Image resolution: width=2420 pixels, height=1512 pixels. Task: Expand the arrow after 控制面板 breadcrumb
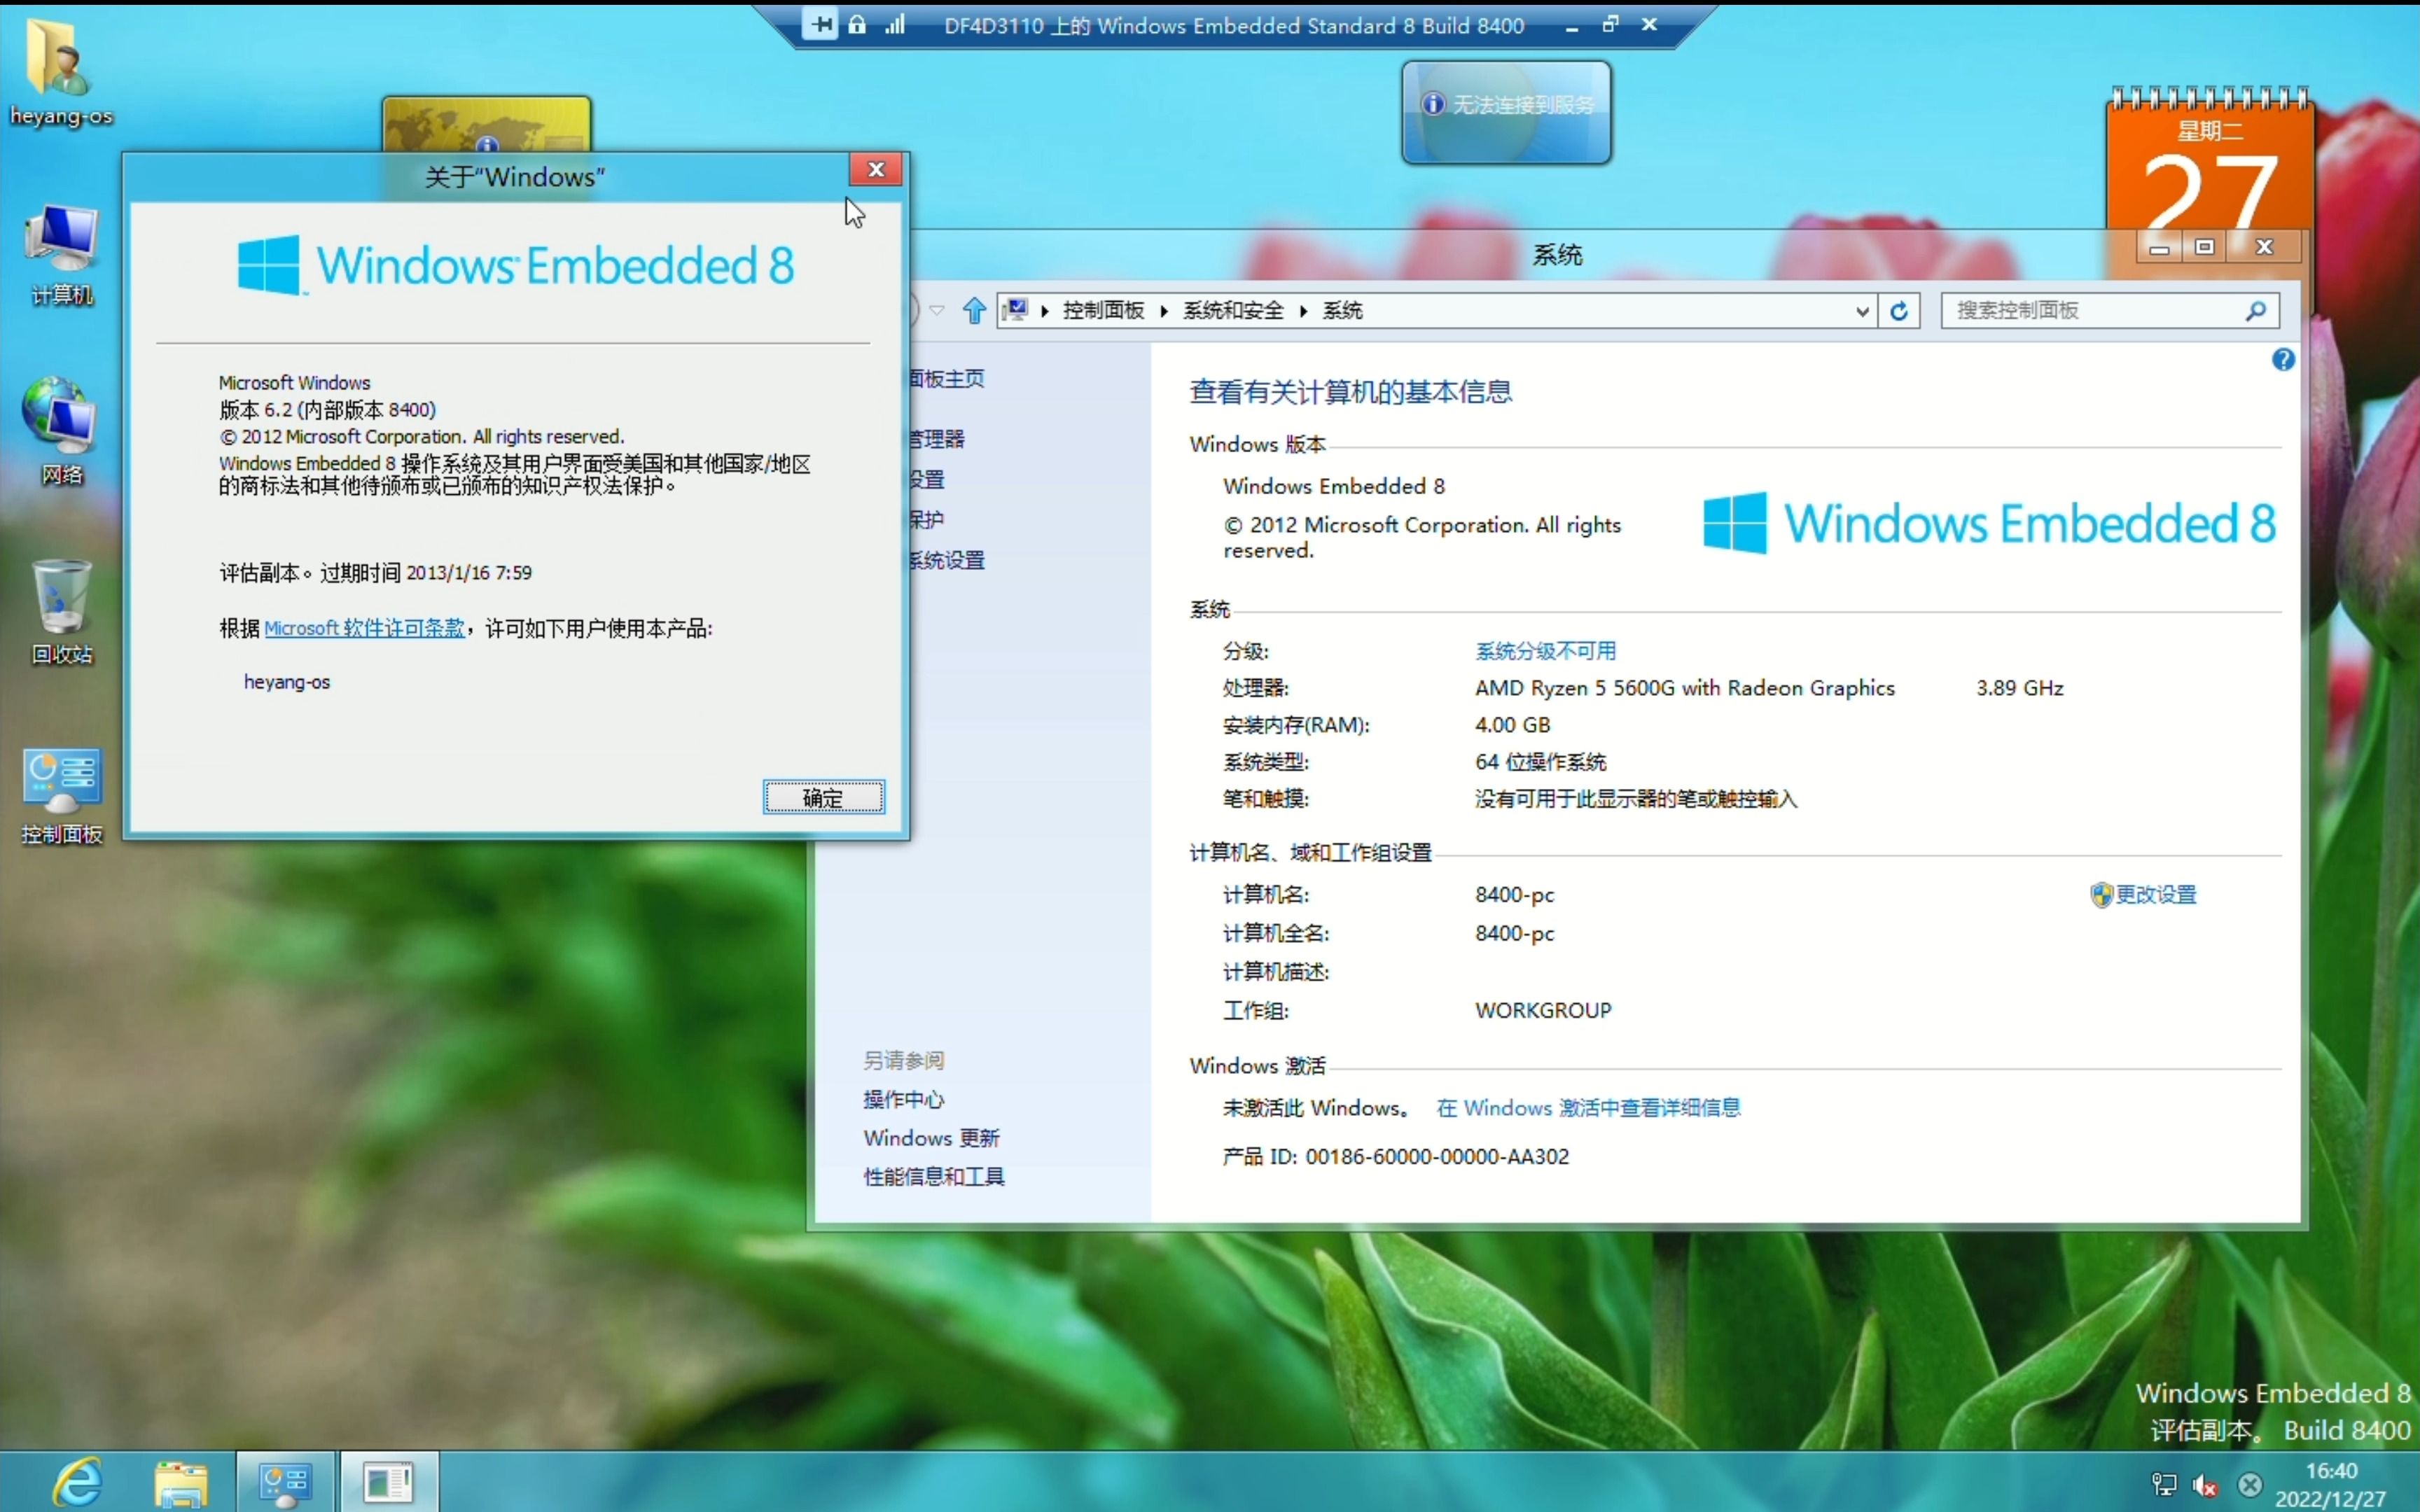[1164, 311]
